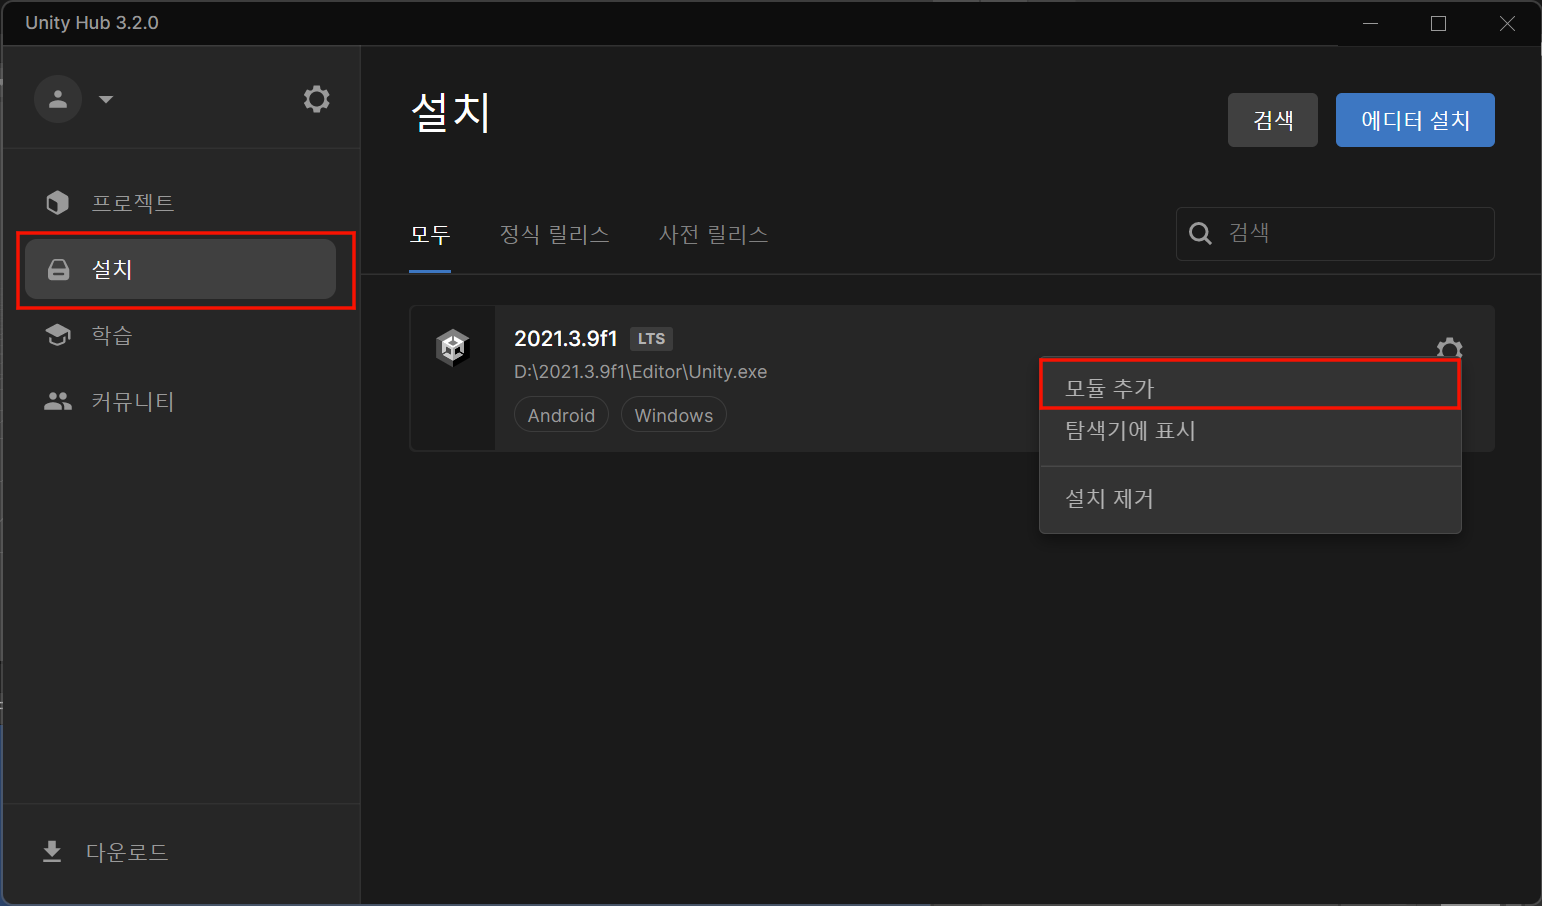This screenshot has width=1542, height=906.
Task: Switch to the 사전 릴리스 tab
Action: pyautogui.click(x=713, y=235)
